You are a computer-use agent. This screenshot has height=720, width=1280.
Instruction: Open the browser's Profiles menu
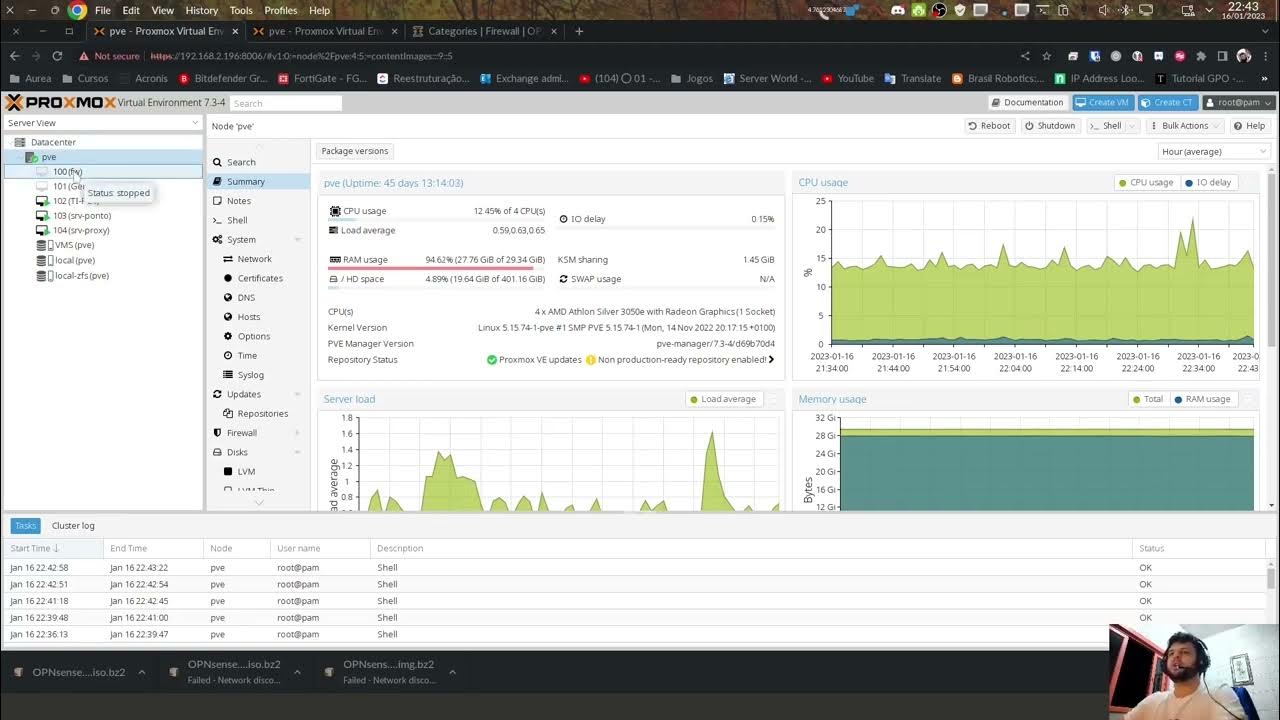tap(281, 10)
